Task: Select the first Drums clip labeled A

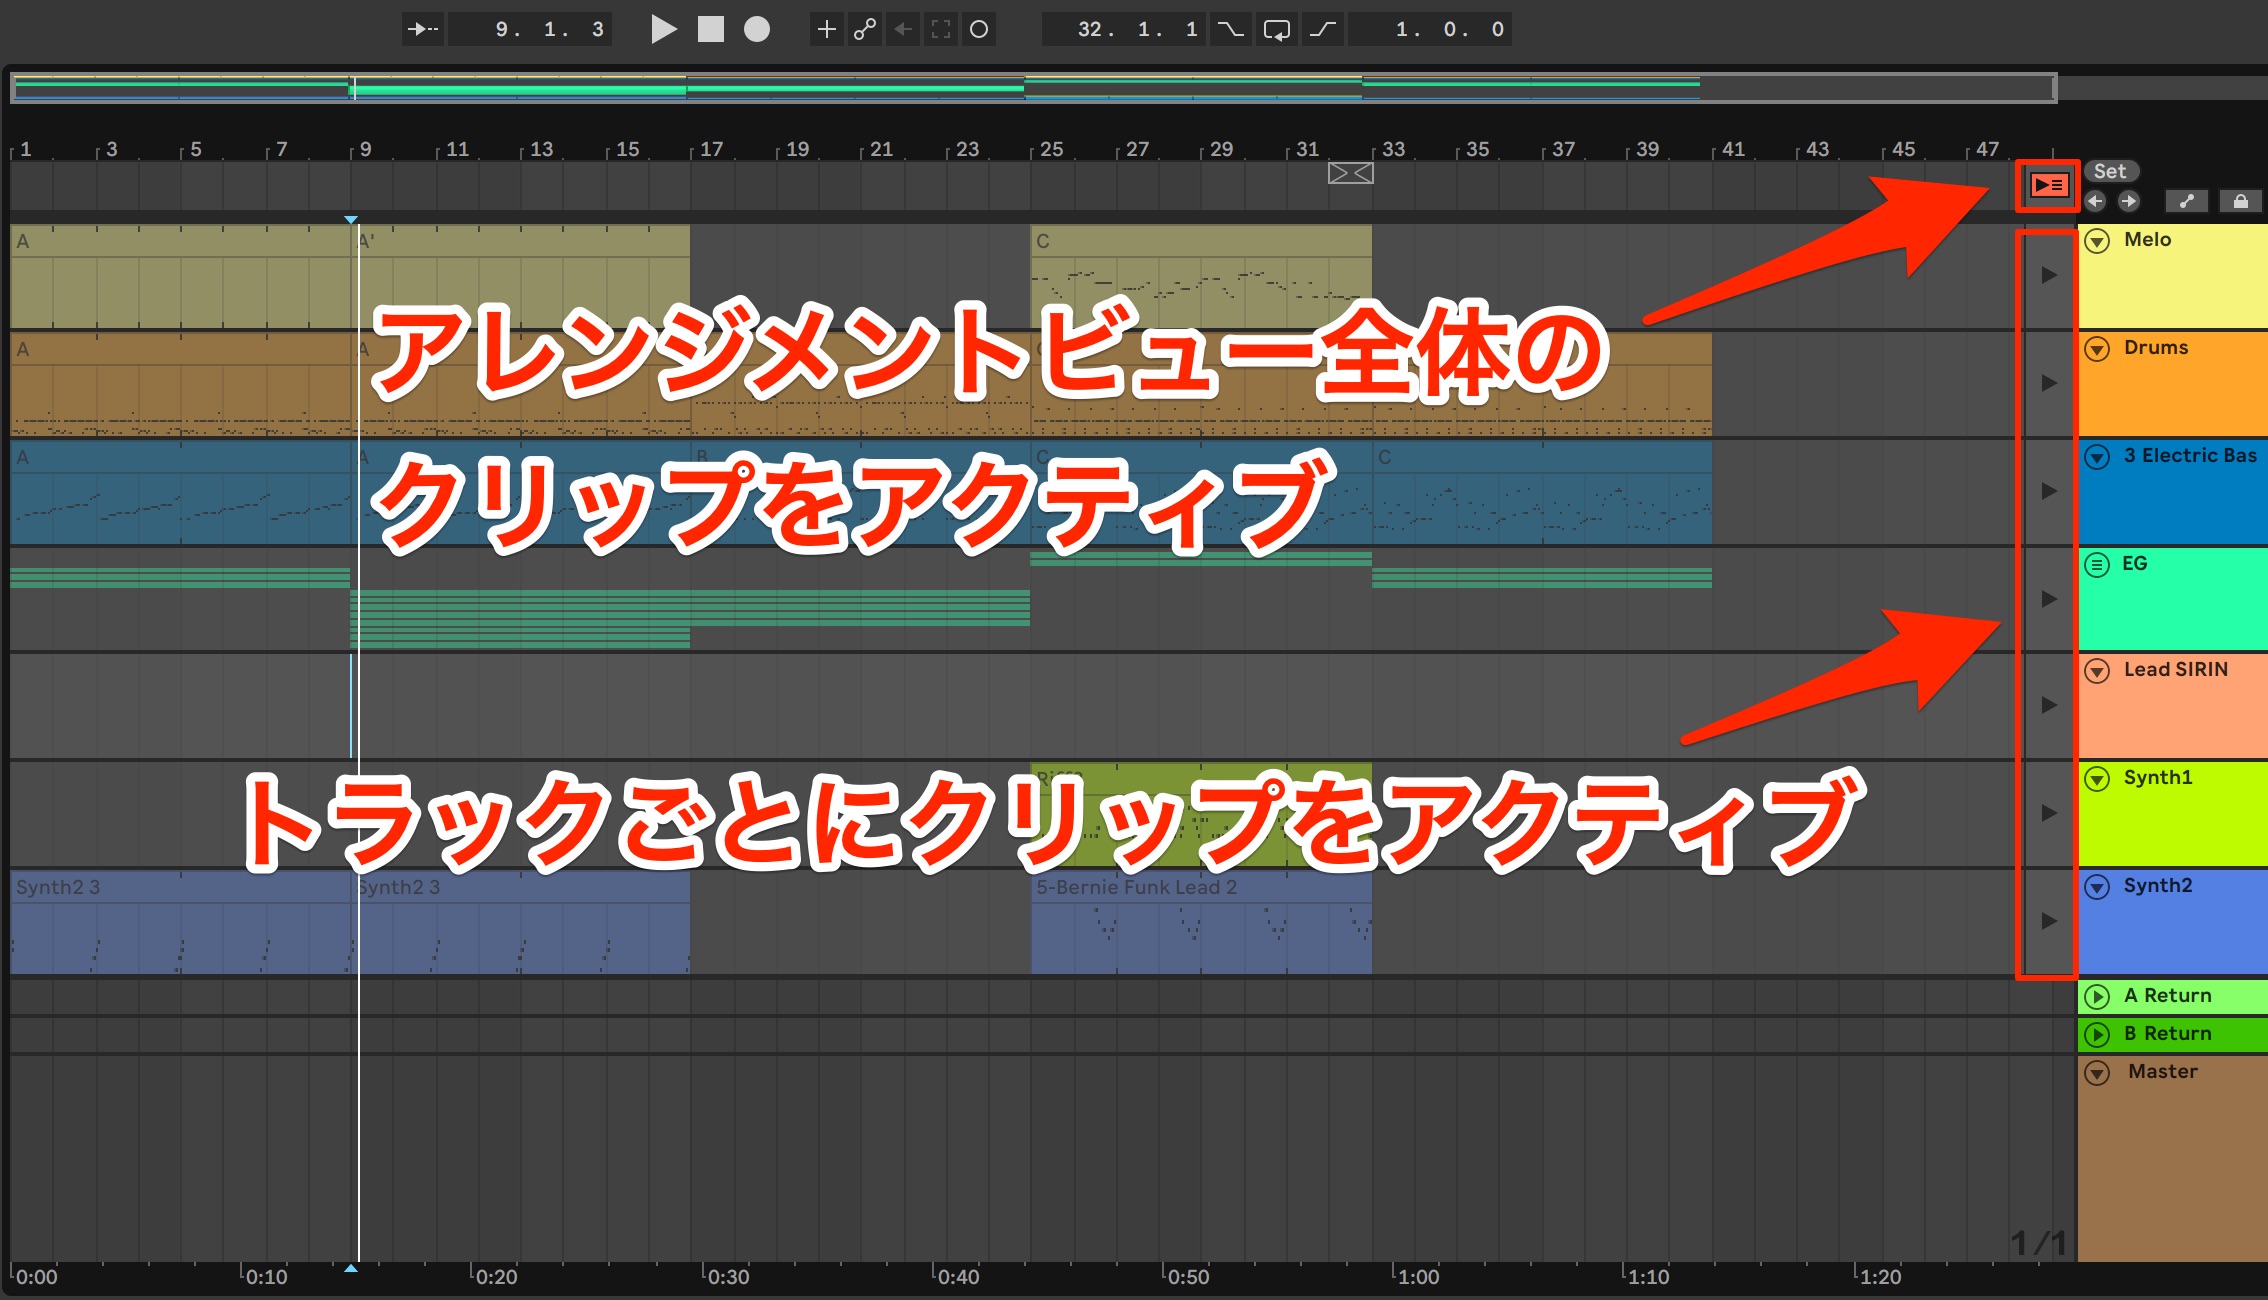Action: pyautogui.click(x=180, y=385)
